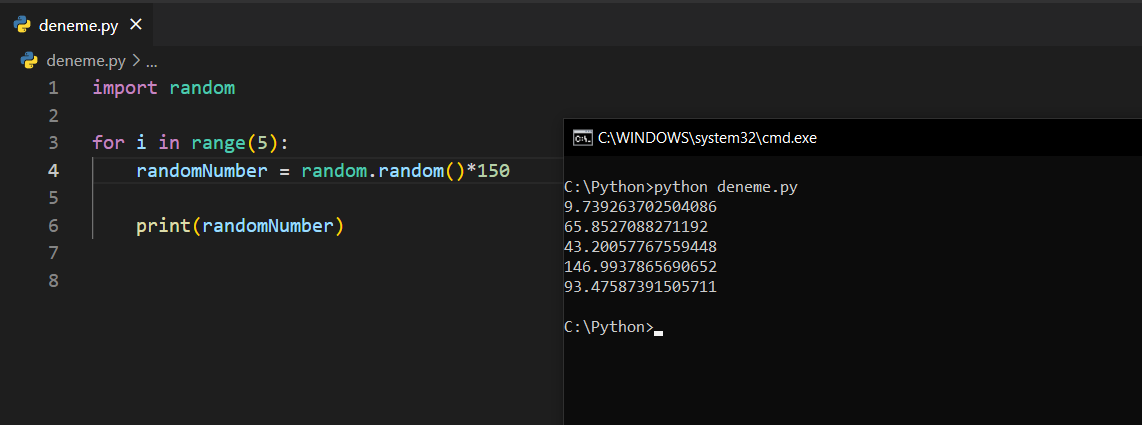Viewport: 1142px width, 425px height.
Task: Click the Python icon in the deneme.py tab
Action: coord(24,25)
